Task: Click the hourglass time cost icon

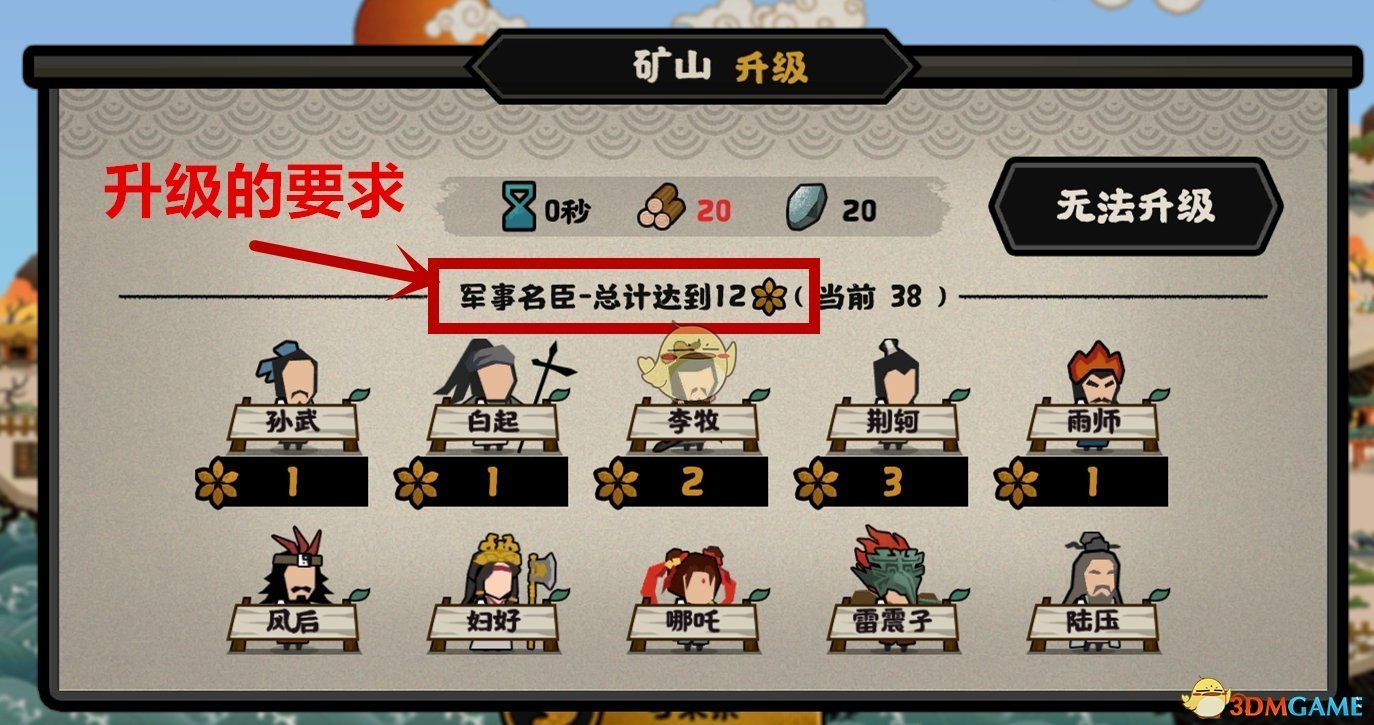Action: click(518, 209)
